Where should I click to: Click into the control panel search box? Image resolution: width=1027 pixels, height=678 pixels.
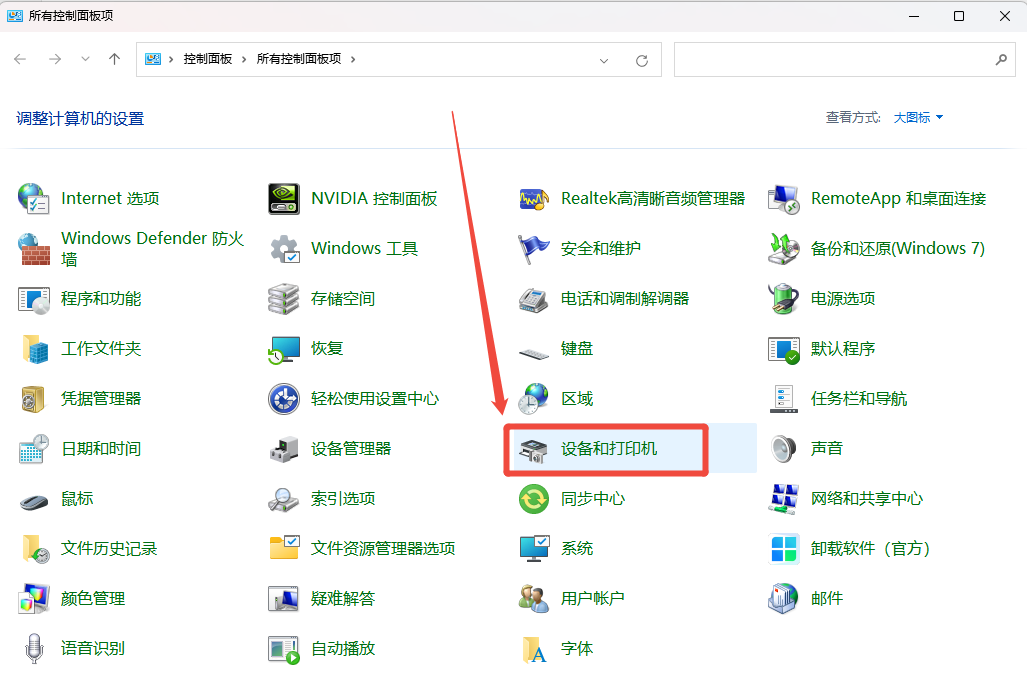(x=845, y=60)
